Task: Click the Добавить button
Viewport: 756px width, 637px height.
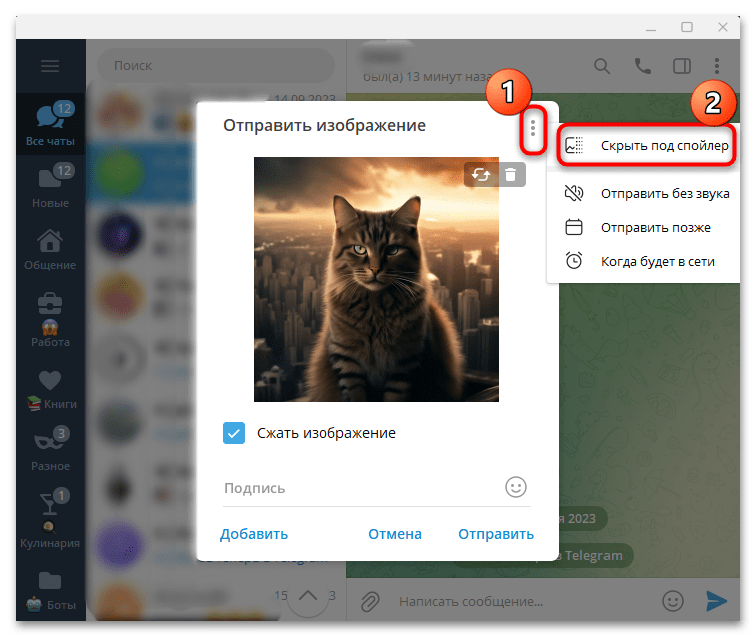Action: pyautogui.click(x=254, y=534)
